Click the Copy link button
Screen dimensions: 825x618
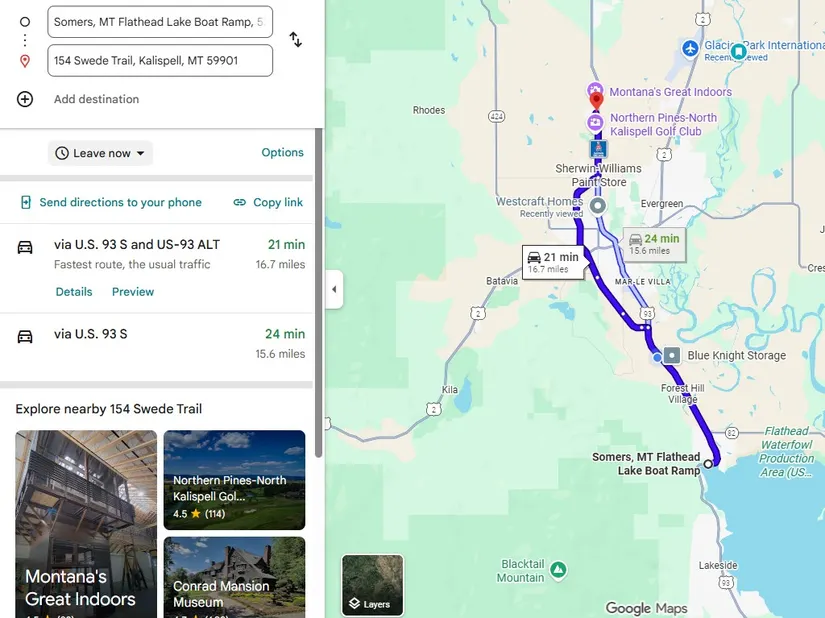pyautogui.click(x=268, y=202)
